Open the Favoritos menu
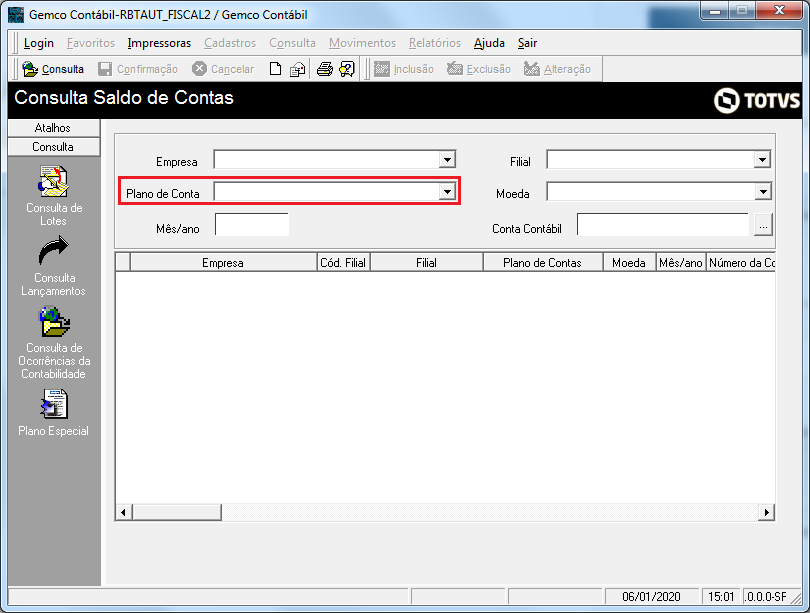 91,43
